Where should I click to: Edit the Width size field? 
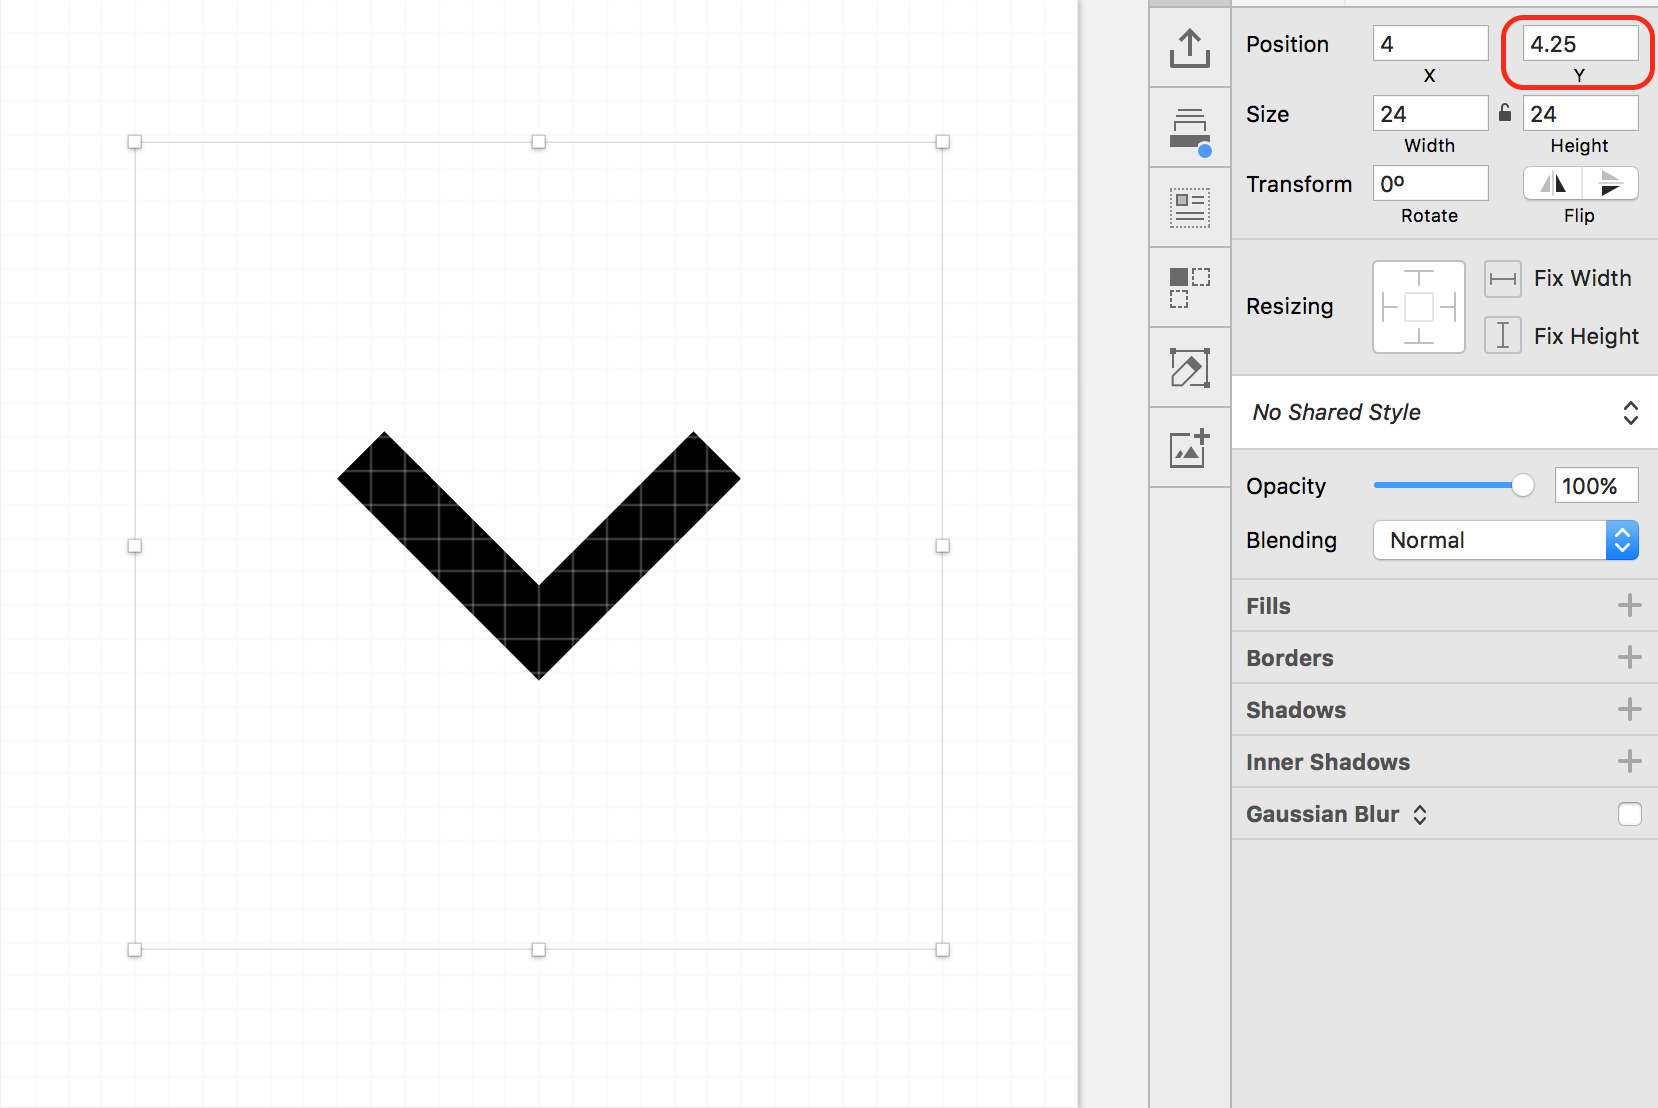[x=1430, y=113]
